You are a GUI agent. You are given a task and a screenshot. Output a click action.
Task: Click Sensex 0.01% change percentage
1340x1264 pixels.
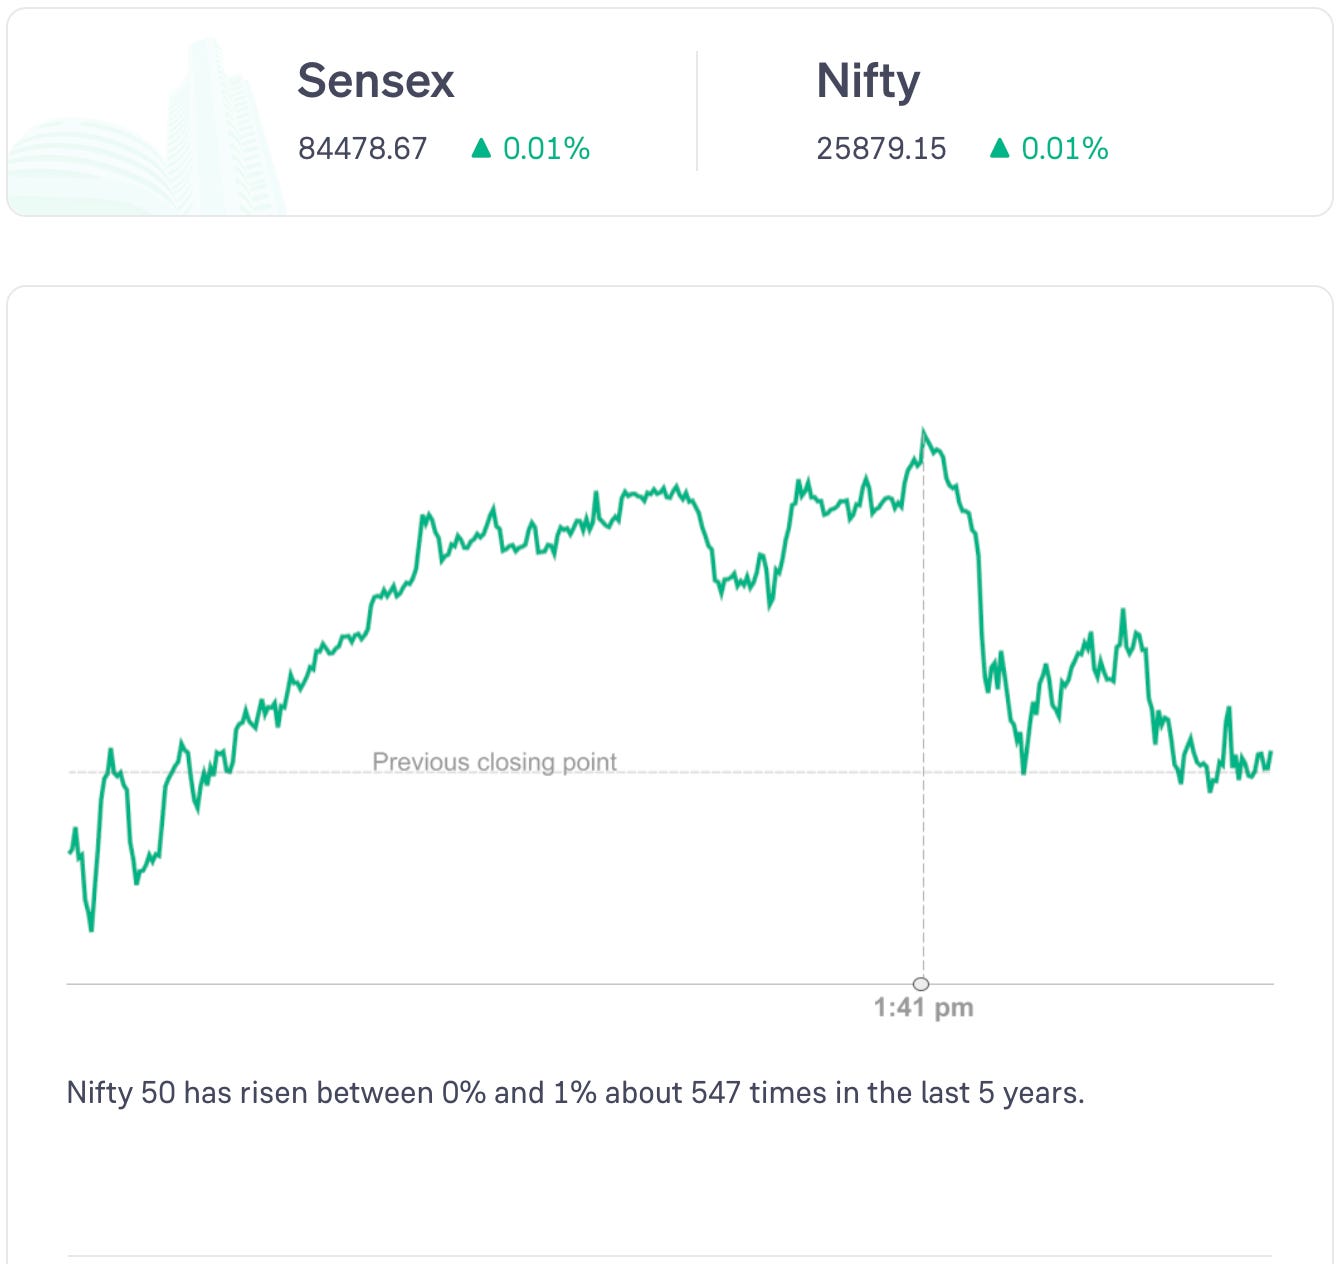tap(546, 149)
